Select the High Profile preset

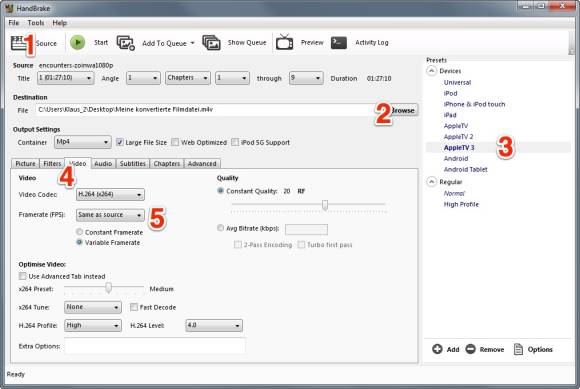click(x=461, y=204)
